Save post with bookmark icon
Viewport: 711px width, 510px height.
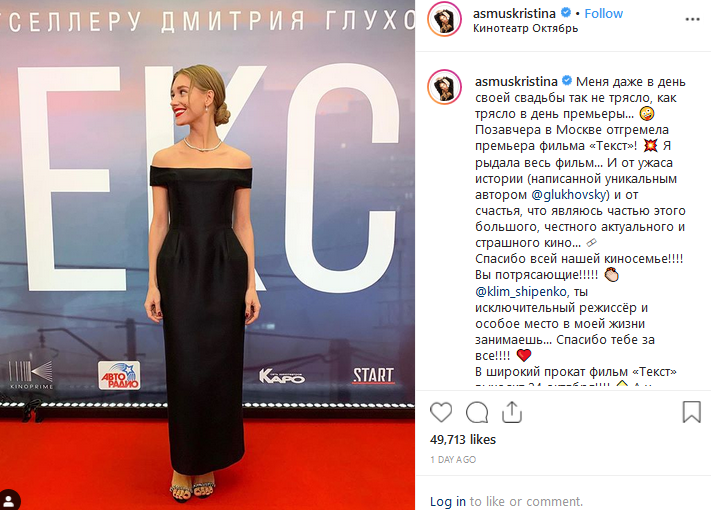pyautogui.click(x=692, y=412)
